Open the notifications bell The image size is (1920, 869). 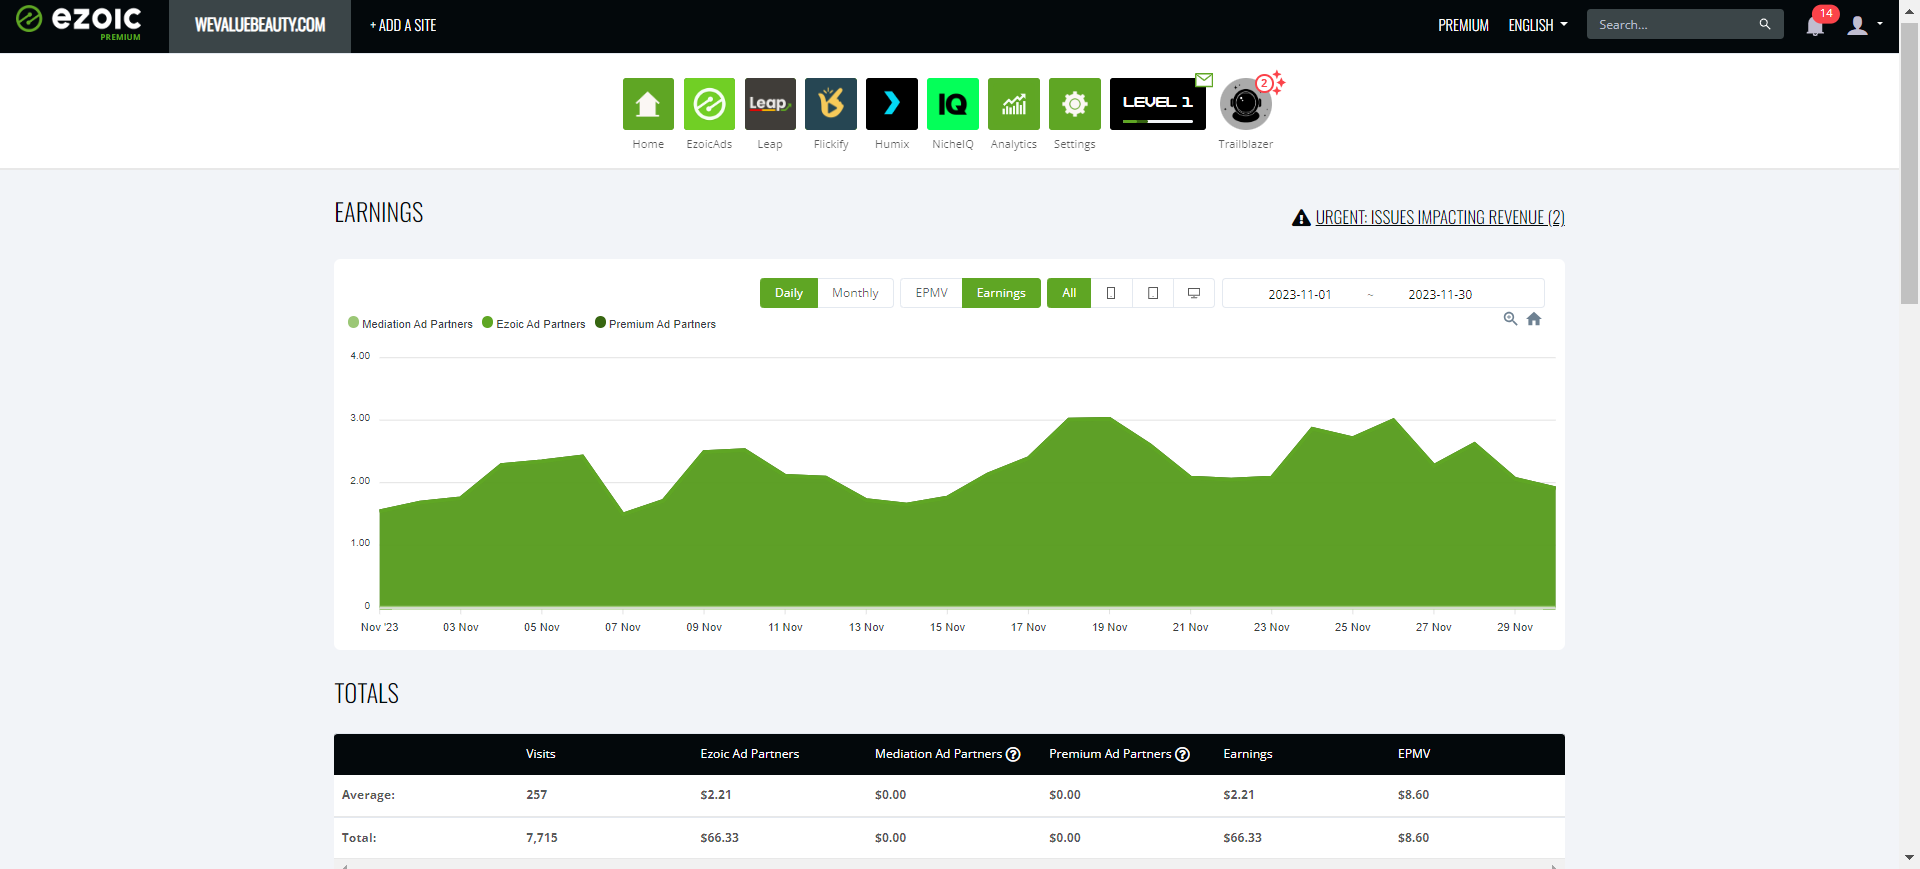[1815, 26]
